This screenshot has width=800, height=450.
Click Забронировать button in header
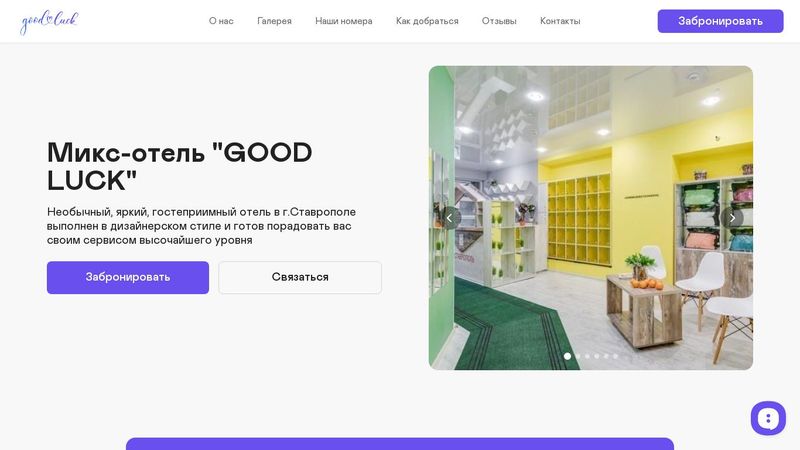click(720, 21)
